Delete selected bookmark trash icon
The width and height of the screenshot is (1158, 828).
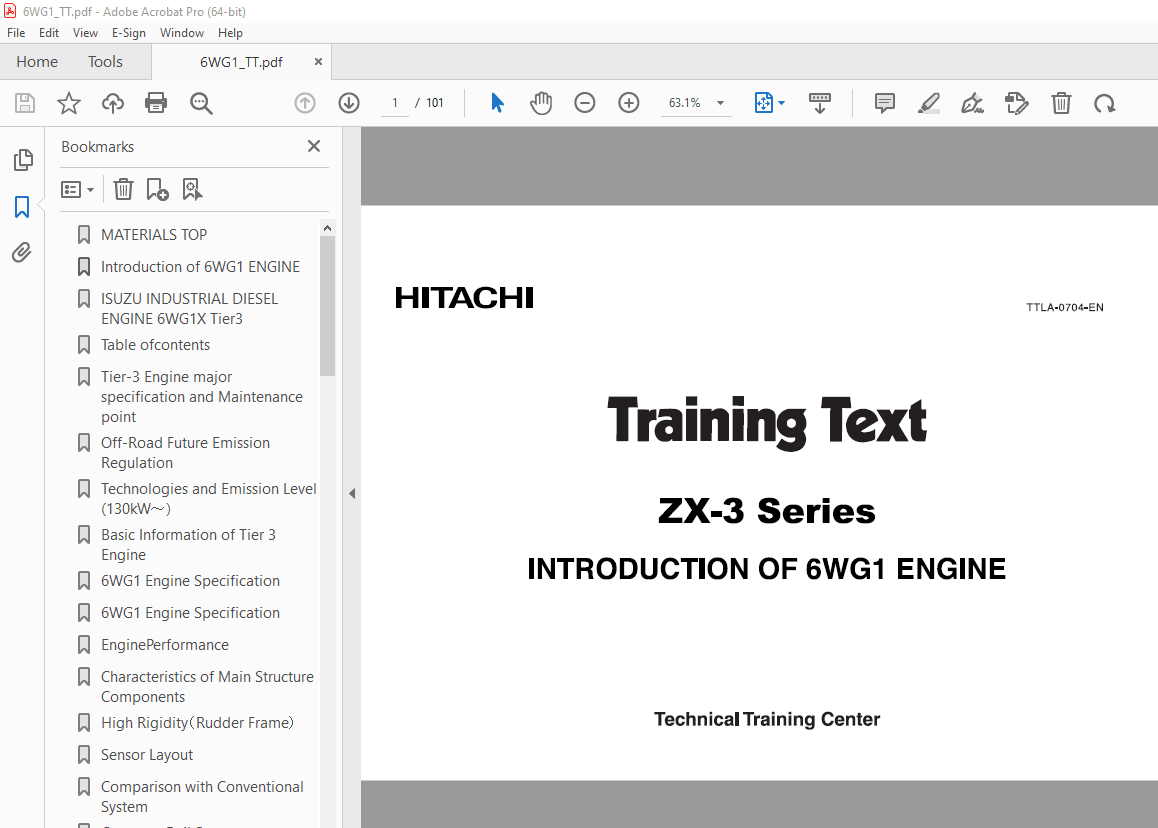(123, 190)
